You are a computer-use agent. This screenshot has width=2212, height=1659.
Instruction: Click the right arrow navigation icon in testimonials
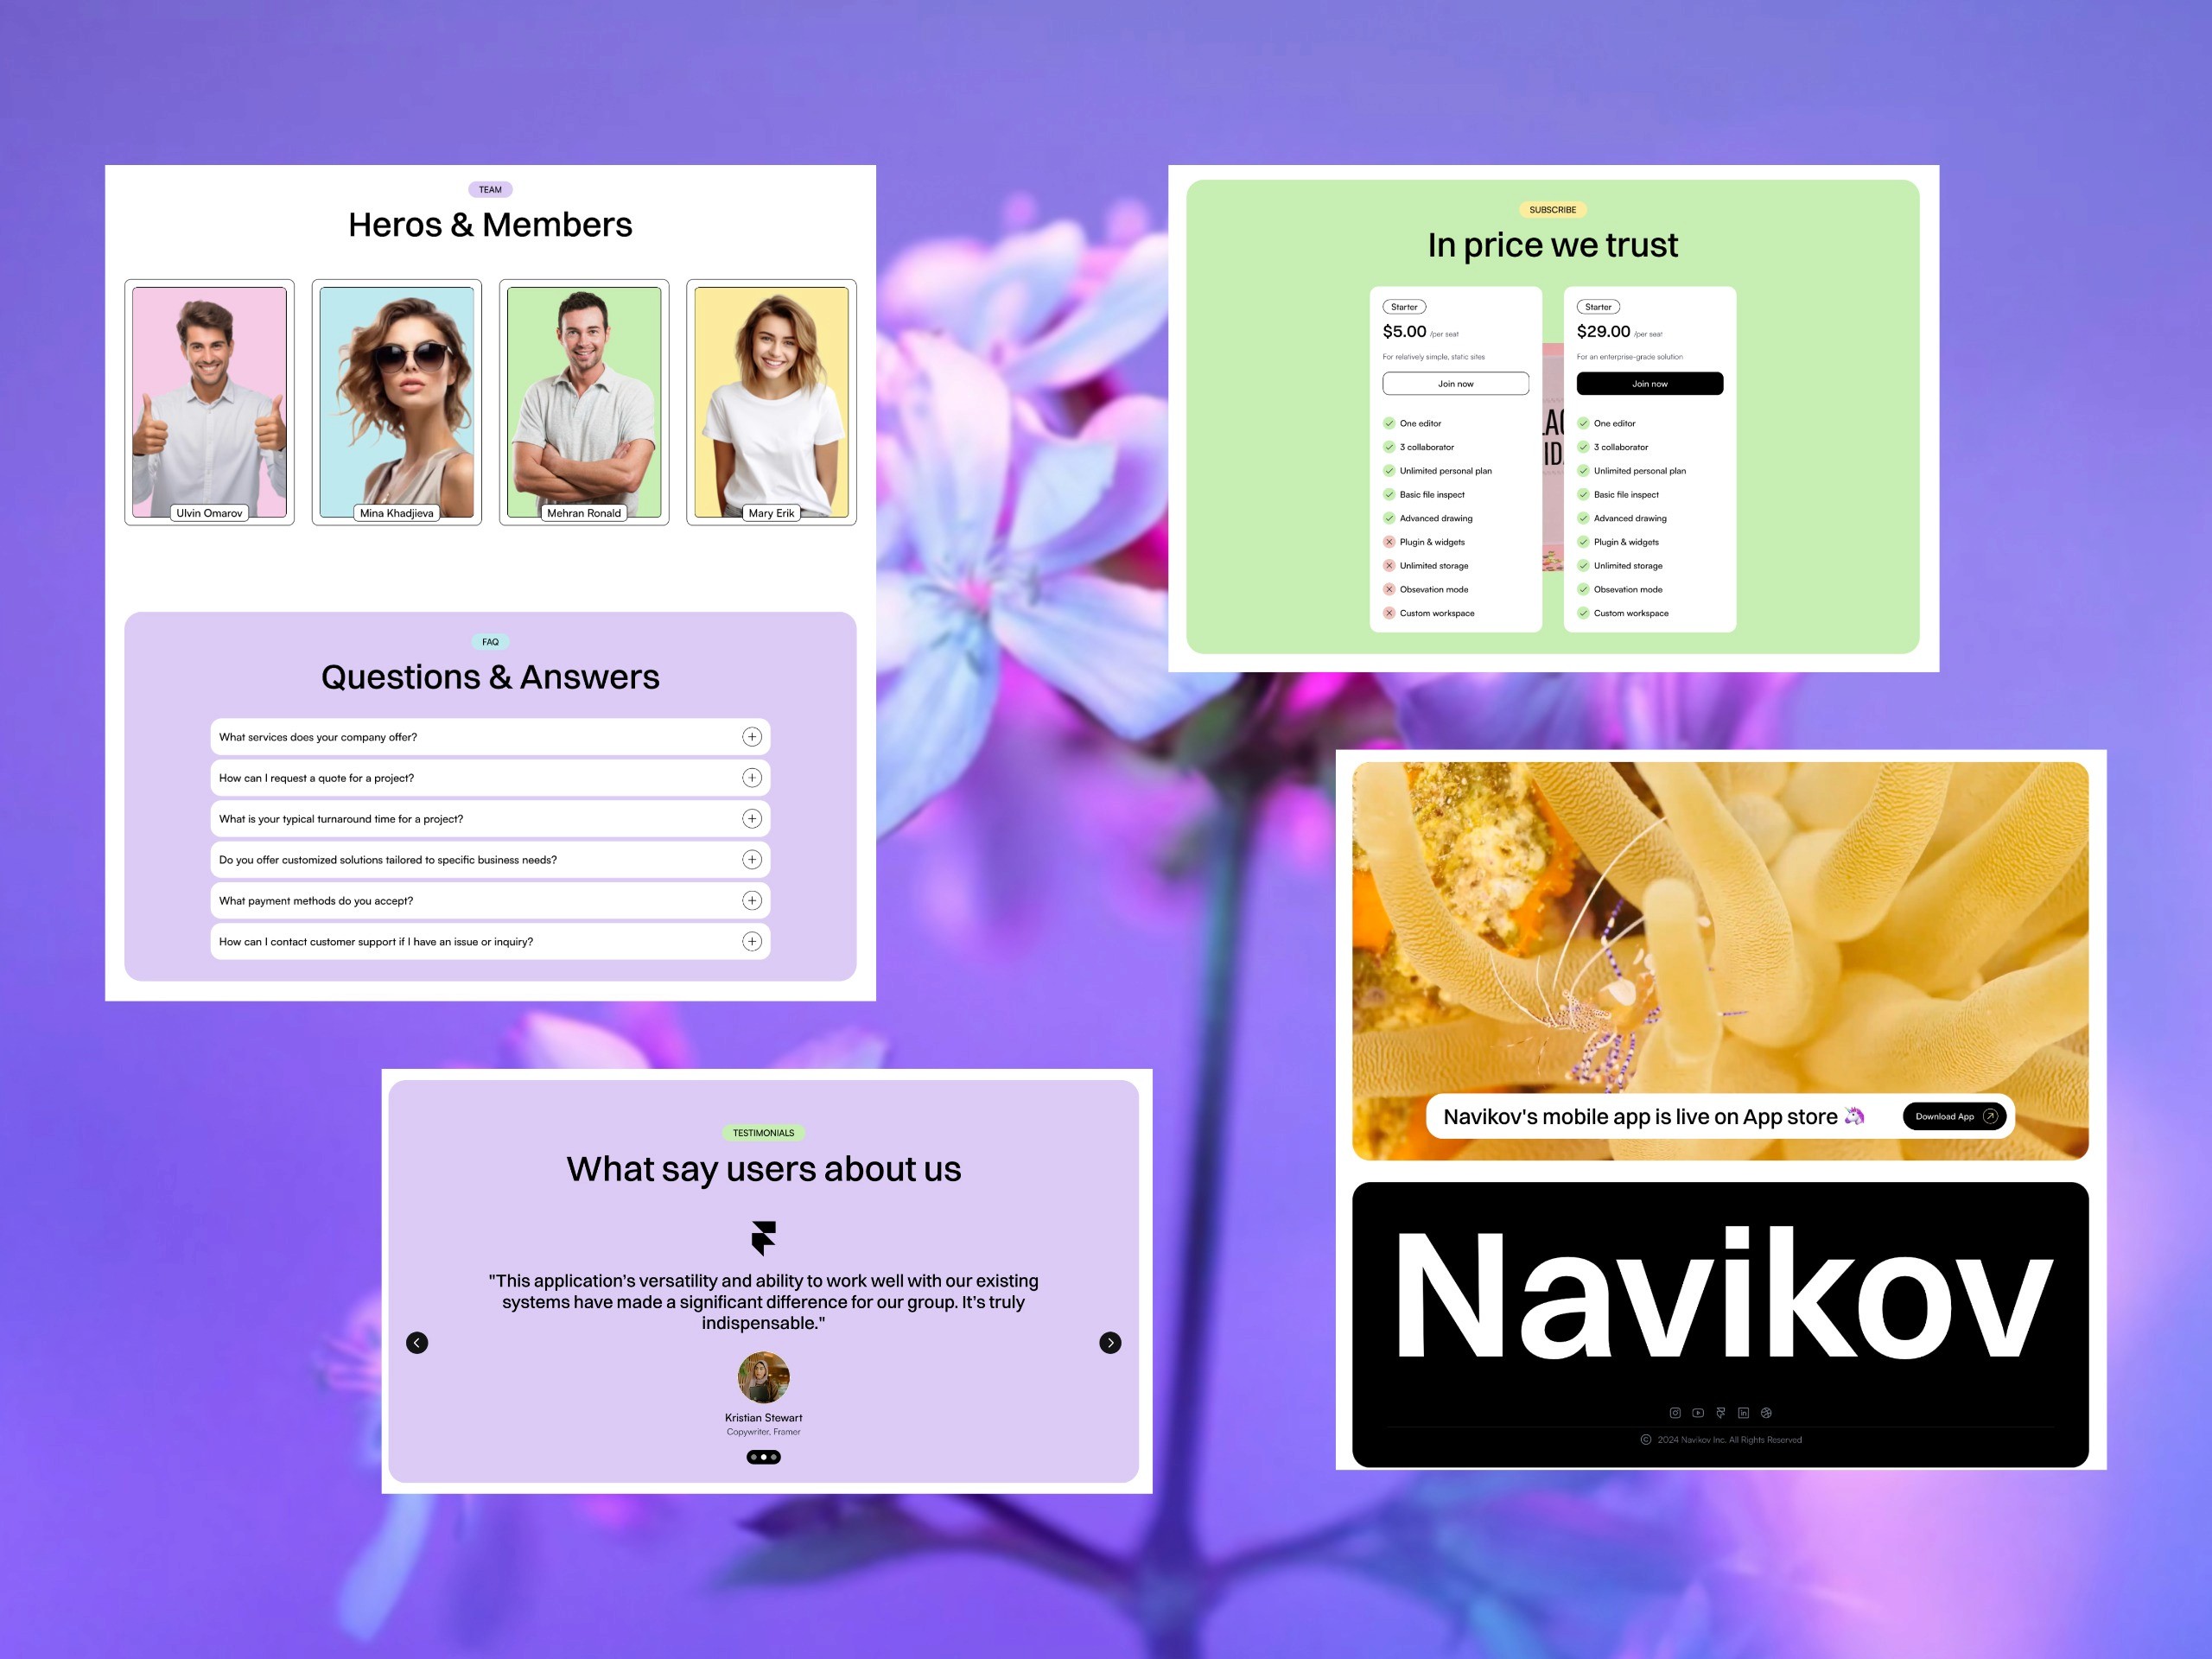(1109, 1342)
